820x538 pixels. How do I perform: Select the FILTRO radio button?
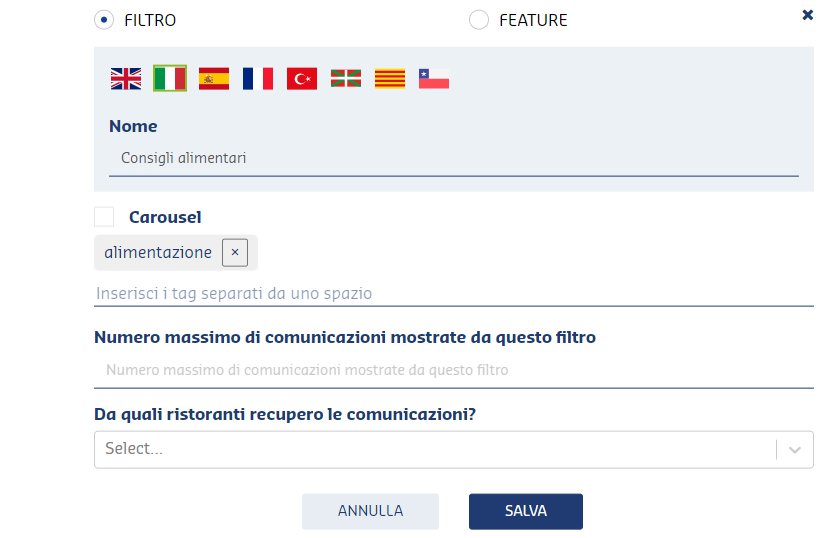tap(104, 20)
